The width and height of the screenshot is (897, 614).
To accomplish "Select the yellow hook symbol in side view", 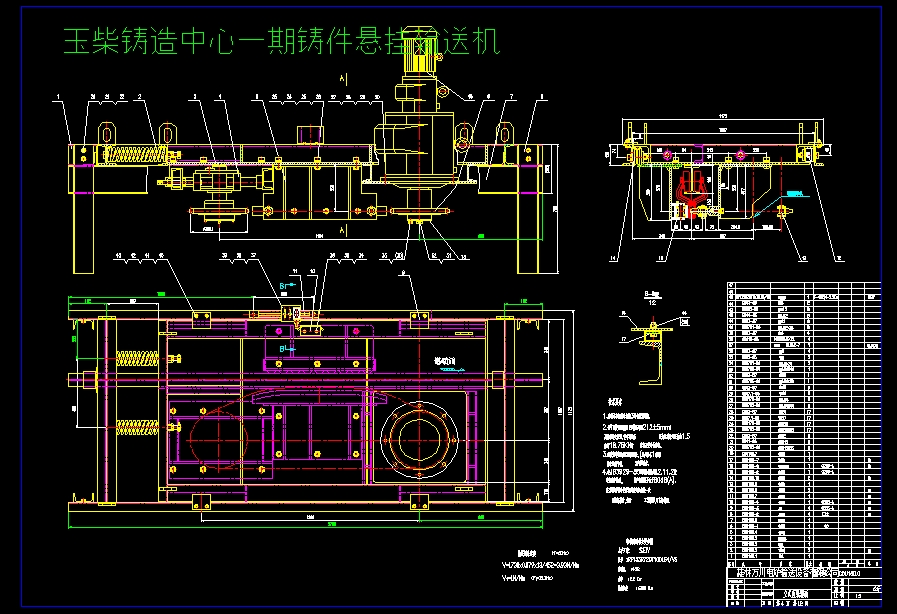I will tap(782, 211).
